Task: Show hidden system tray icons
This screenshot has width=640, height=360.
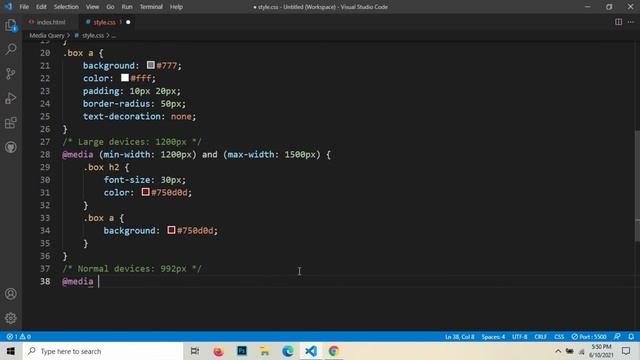Action: (558, 351)
